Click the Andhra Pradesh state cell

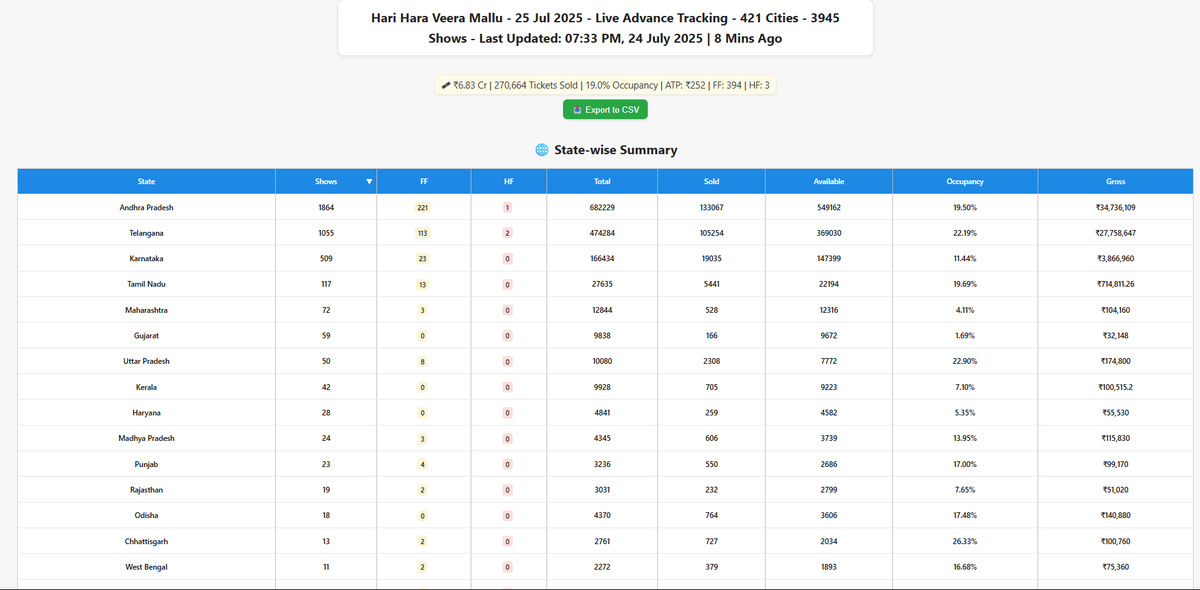coord(147,207)
